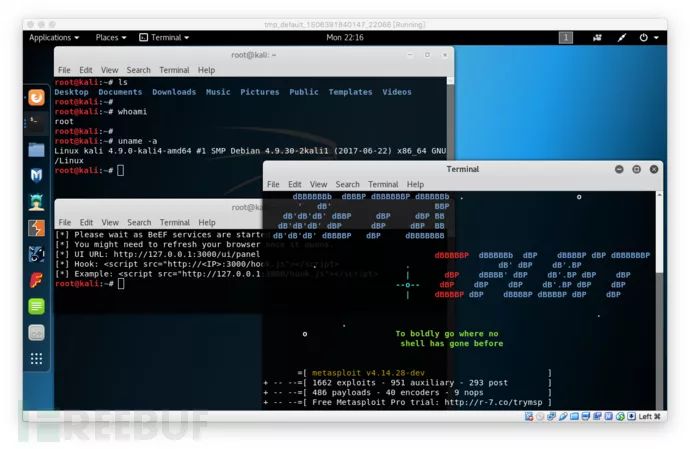Click VirtualBox hard disk status icon
Viewport: 690px width, 449px height.
pos(529,416)
